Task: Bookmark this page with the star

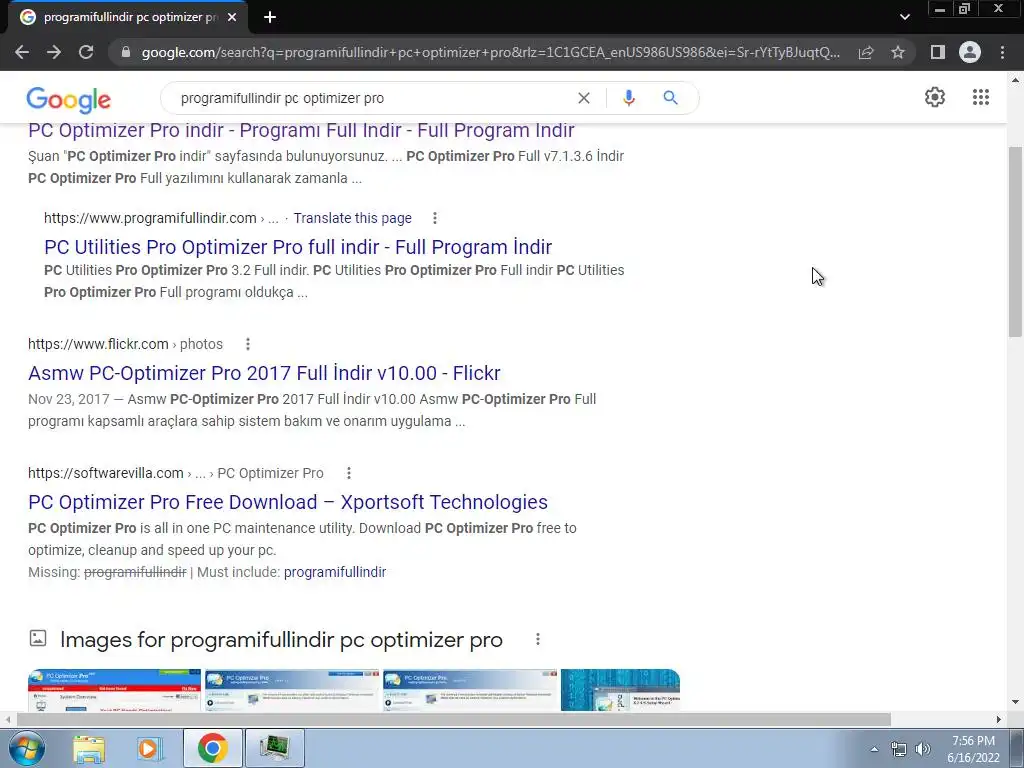Action: (898, 52)
